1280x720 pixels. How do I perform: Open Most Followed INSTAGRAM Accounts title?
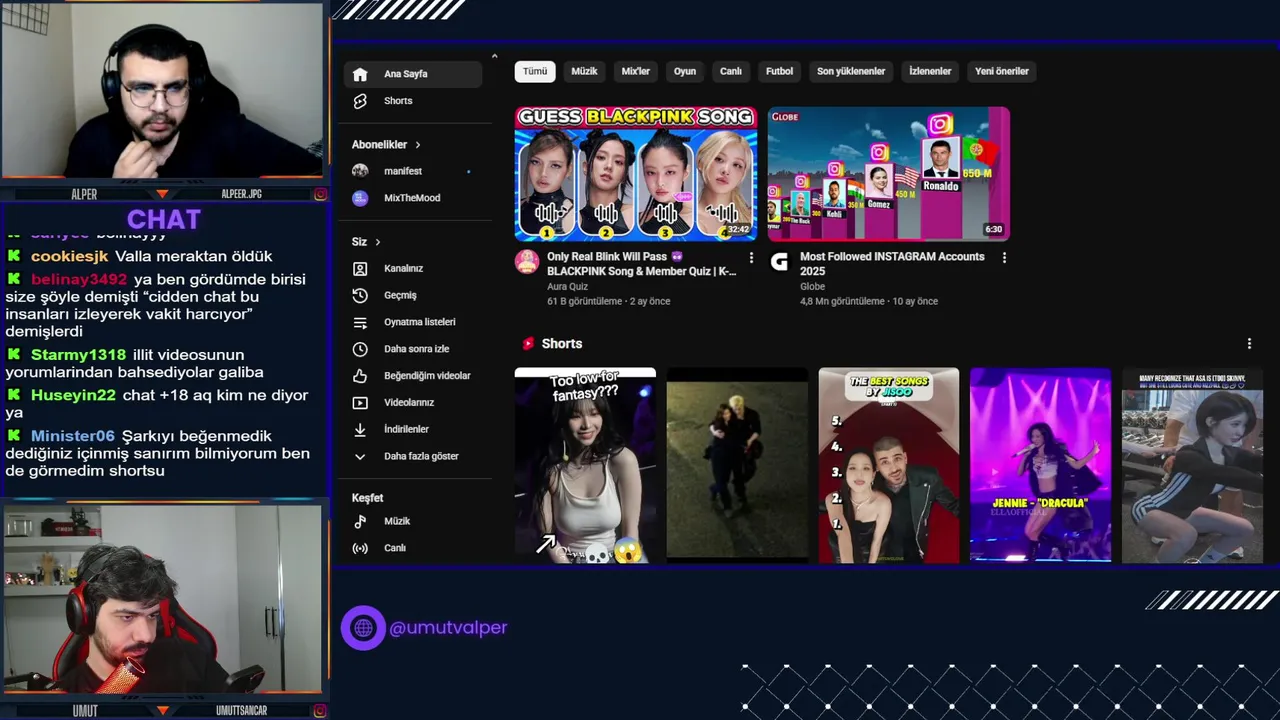point(892,264)
